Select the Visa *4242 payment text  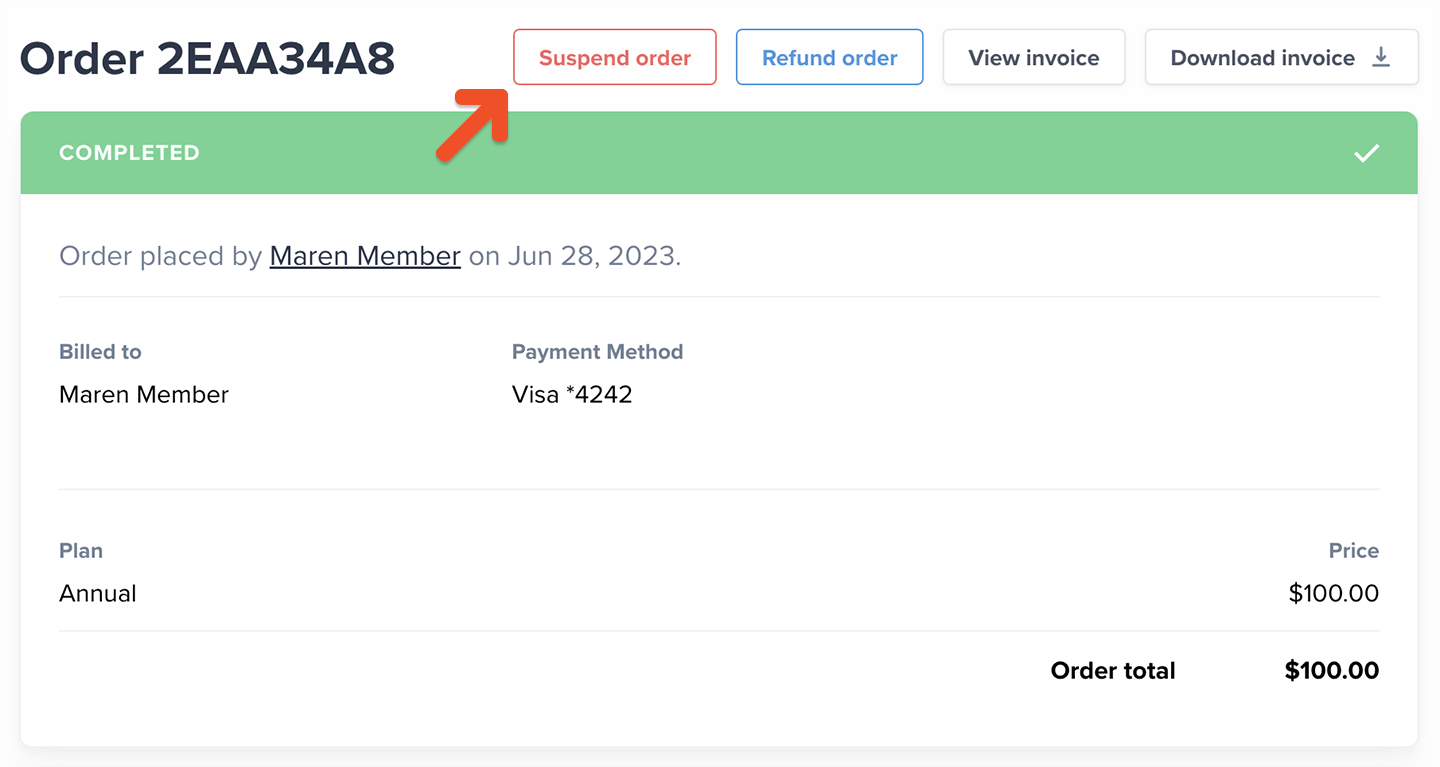click(572, 395)
